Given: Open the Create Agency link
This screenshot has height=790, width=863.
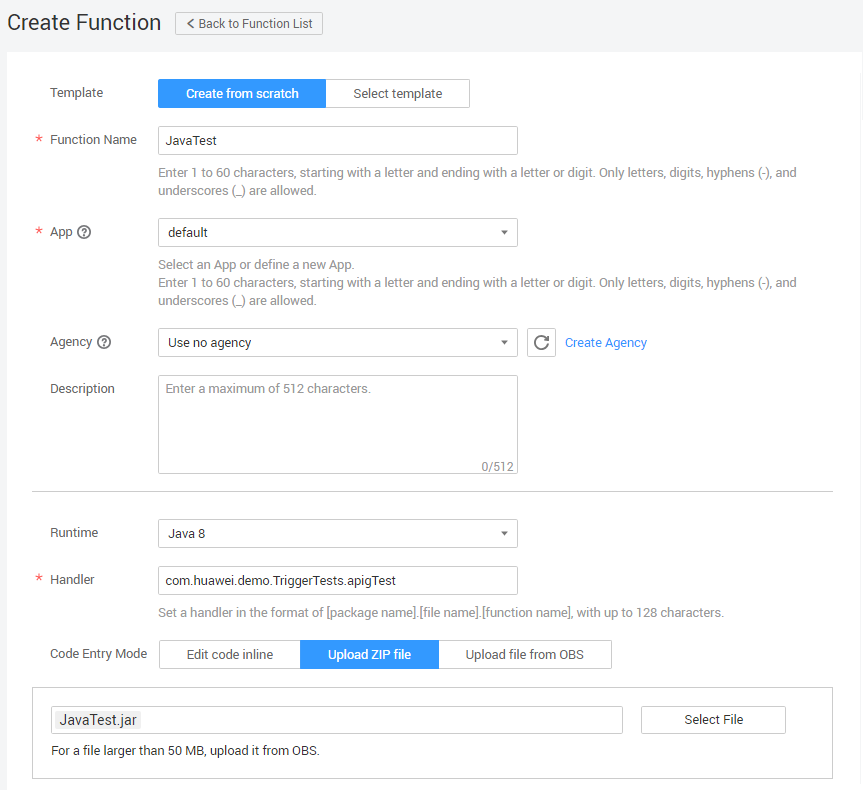Looking at the screenshot, I should point(605,343).
